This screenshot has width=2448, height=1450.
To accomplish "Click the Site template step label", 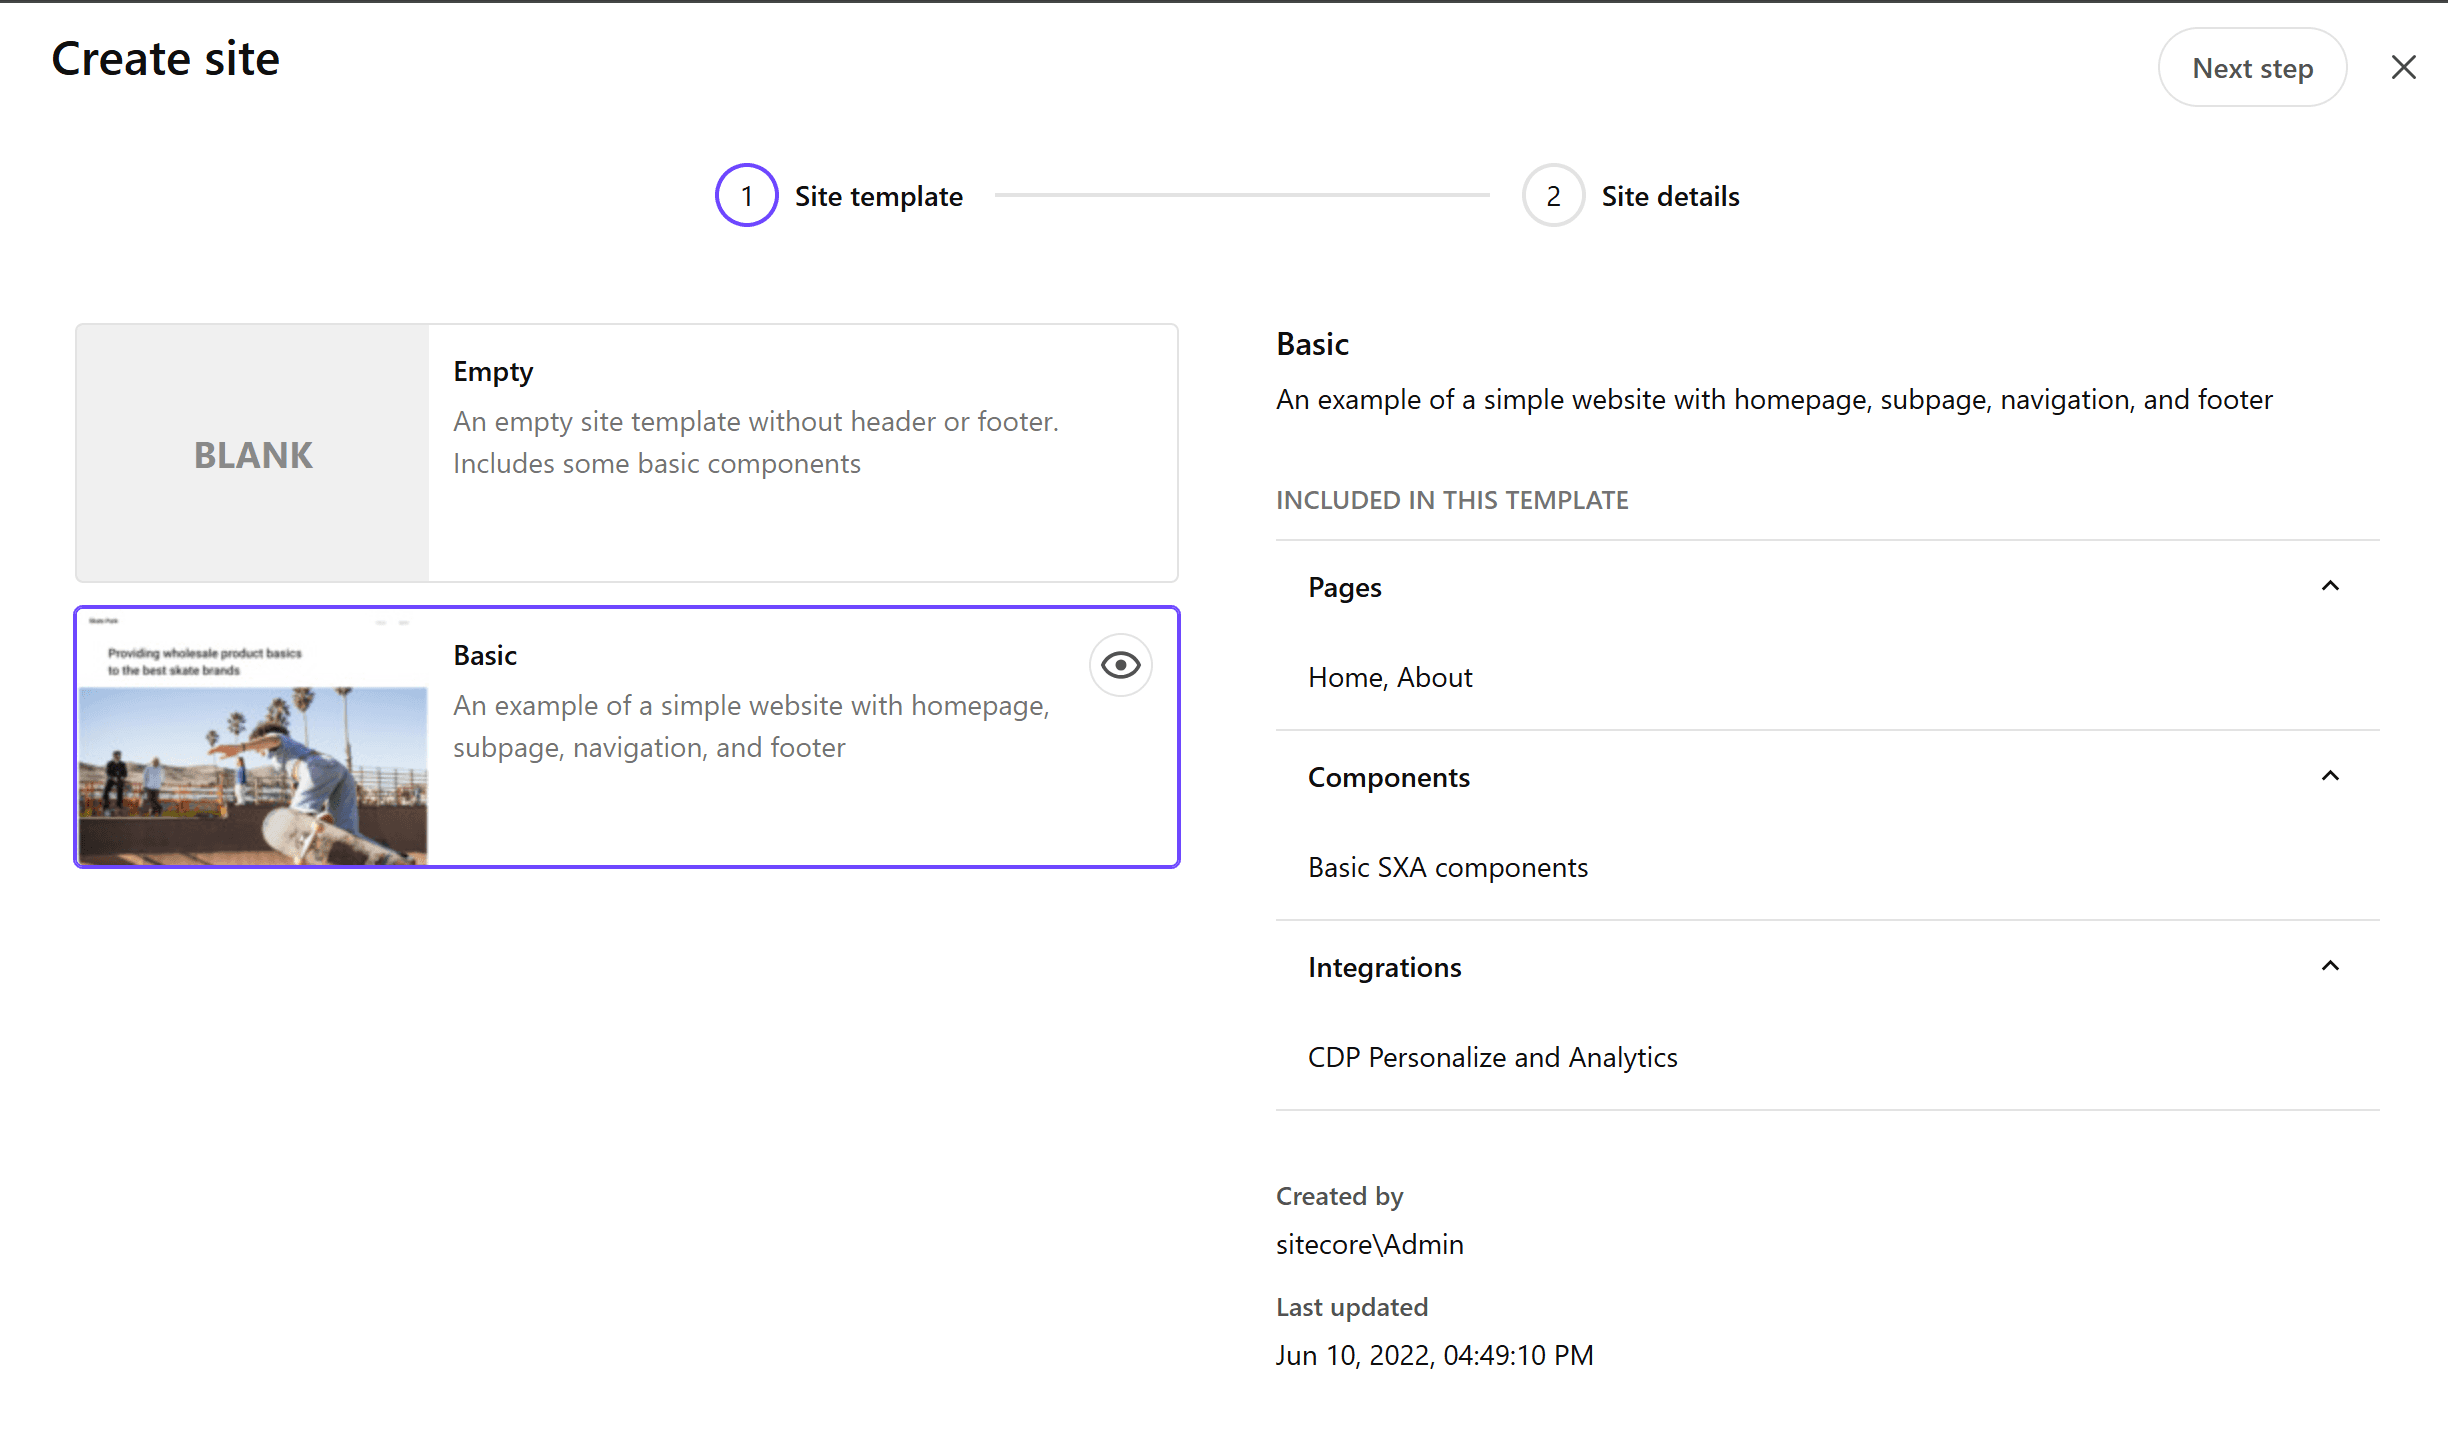I will coord(878,196).
